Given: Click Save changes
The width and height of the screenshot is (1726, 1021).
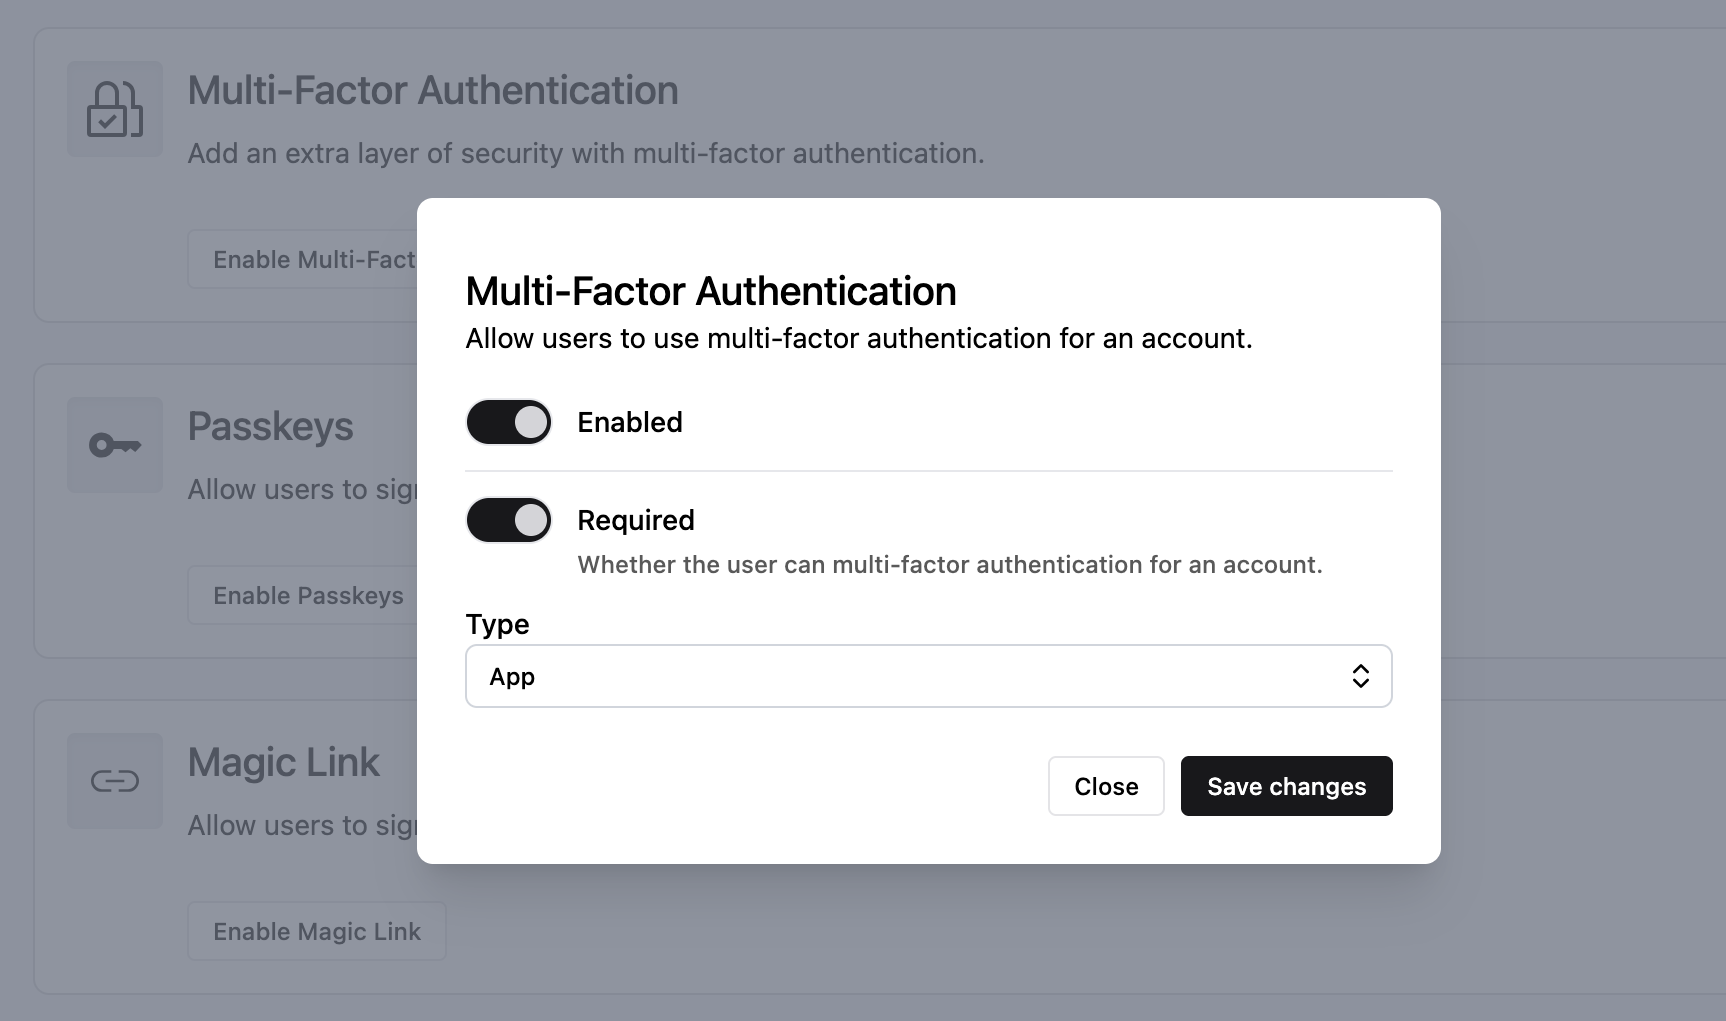Looking at the screenshot, I should pos(1286,786).
